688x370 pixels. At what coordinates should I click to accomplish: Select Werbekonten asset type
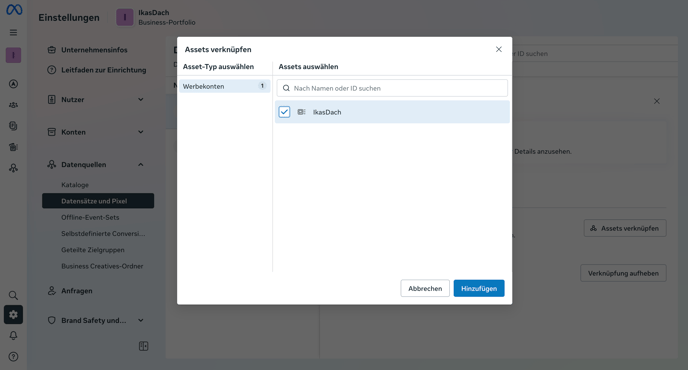pos(224,86)
